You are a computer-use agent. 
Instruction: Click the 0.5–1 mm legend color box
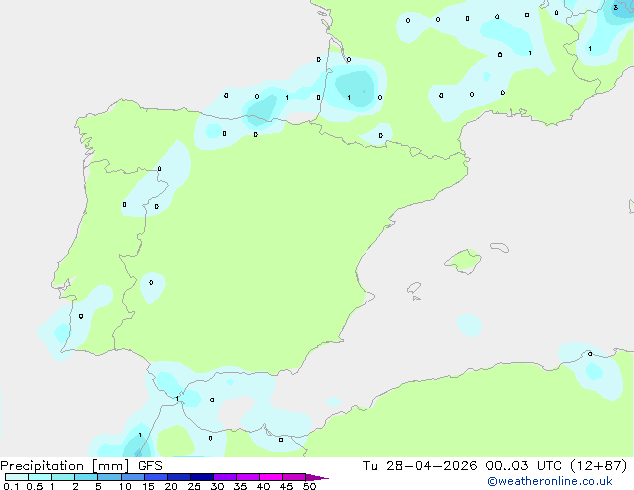tap(40, 477)
